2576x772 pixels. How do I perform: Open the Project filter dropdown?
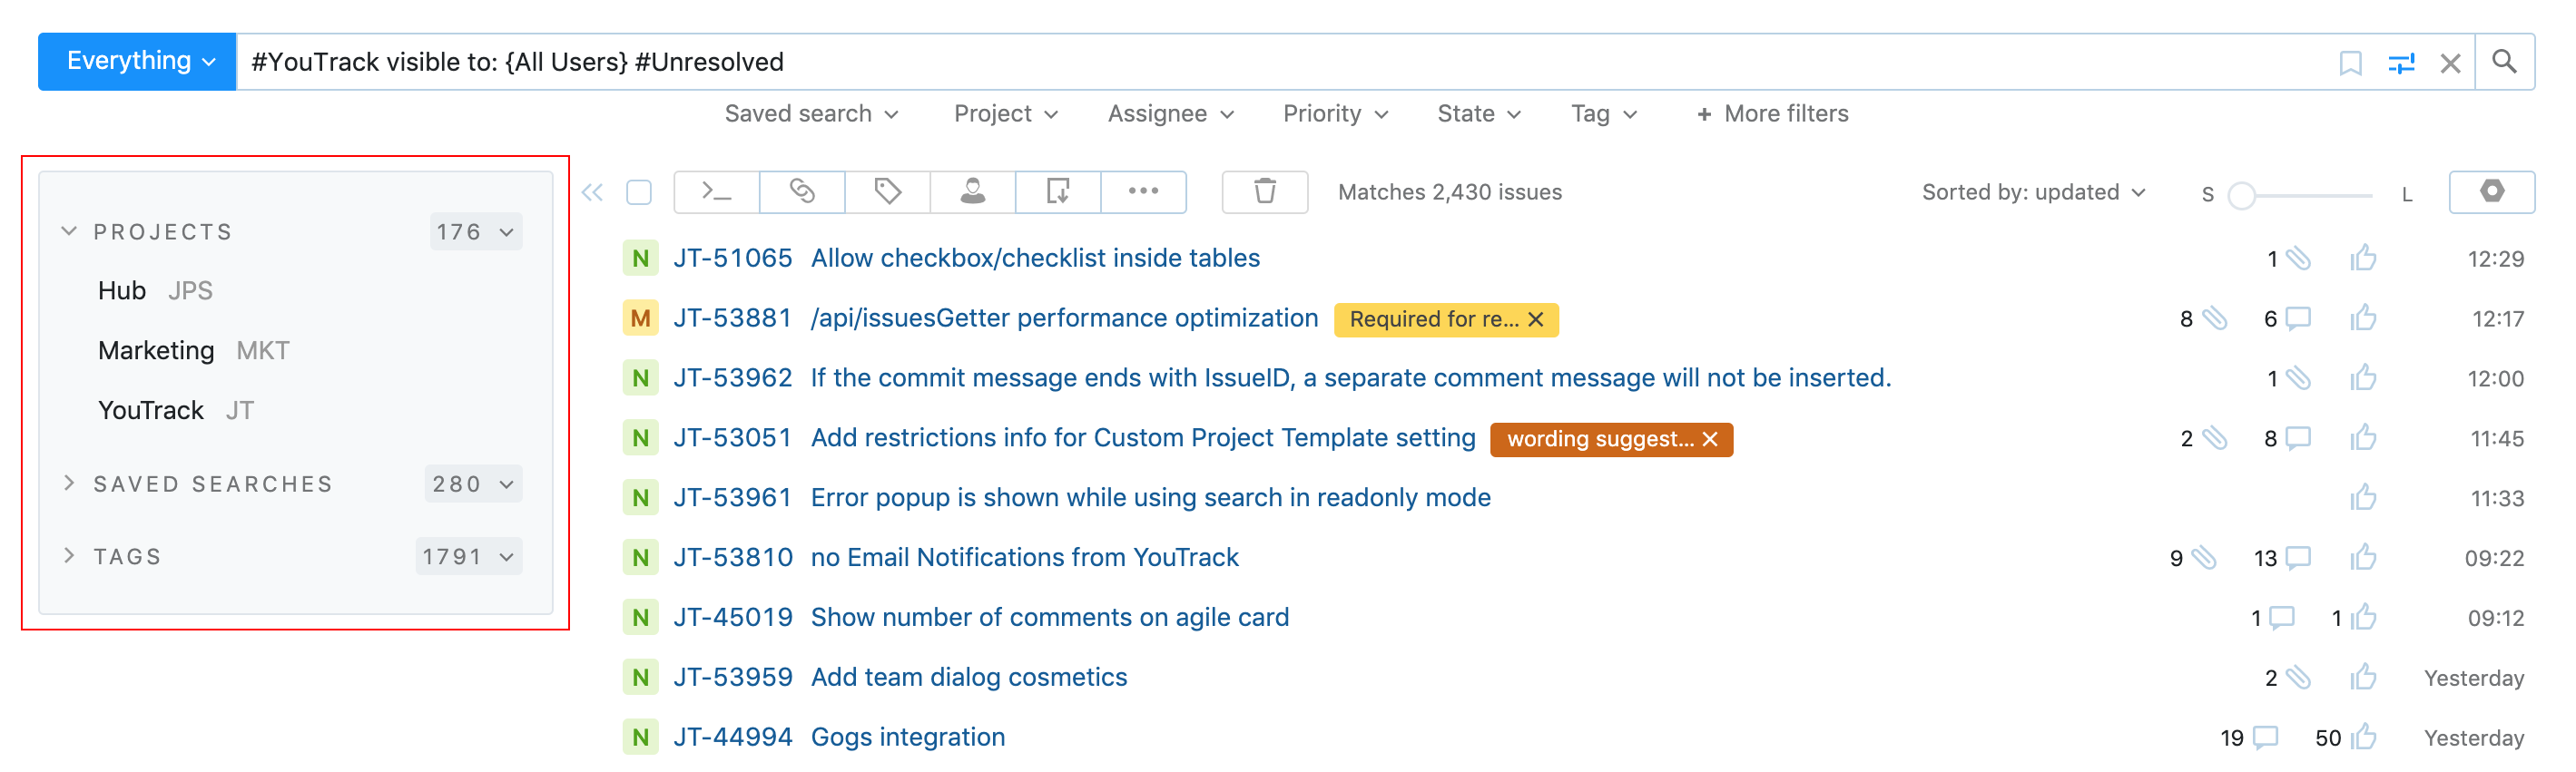[1005, 114]
